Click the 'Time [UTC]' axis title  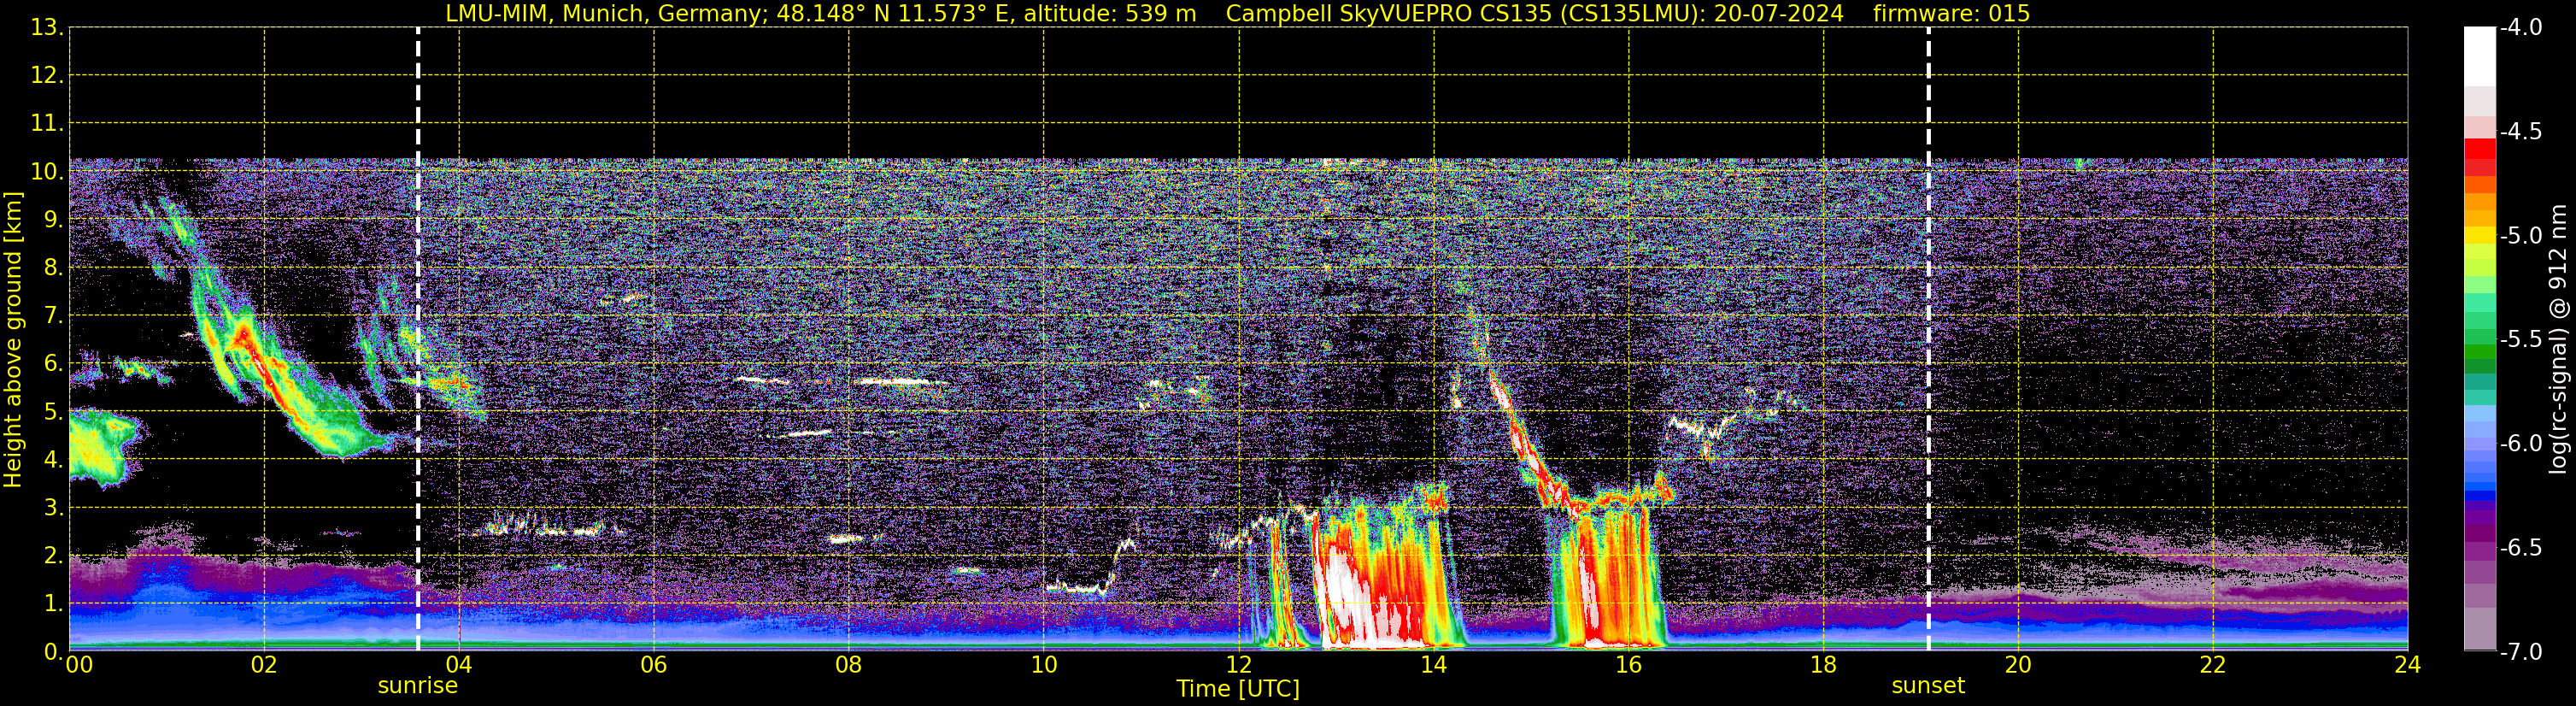[x=1238, y=689]
